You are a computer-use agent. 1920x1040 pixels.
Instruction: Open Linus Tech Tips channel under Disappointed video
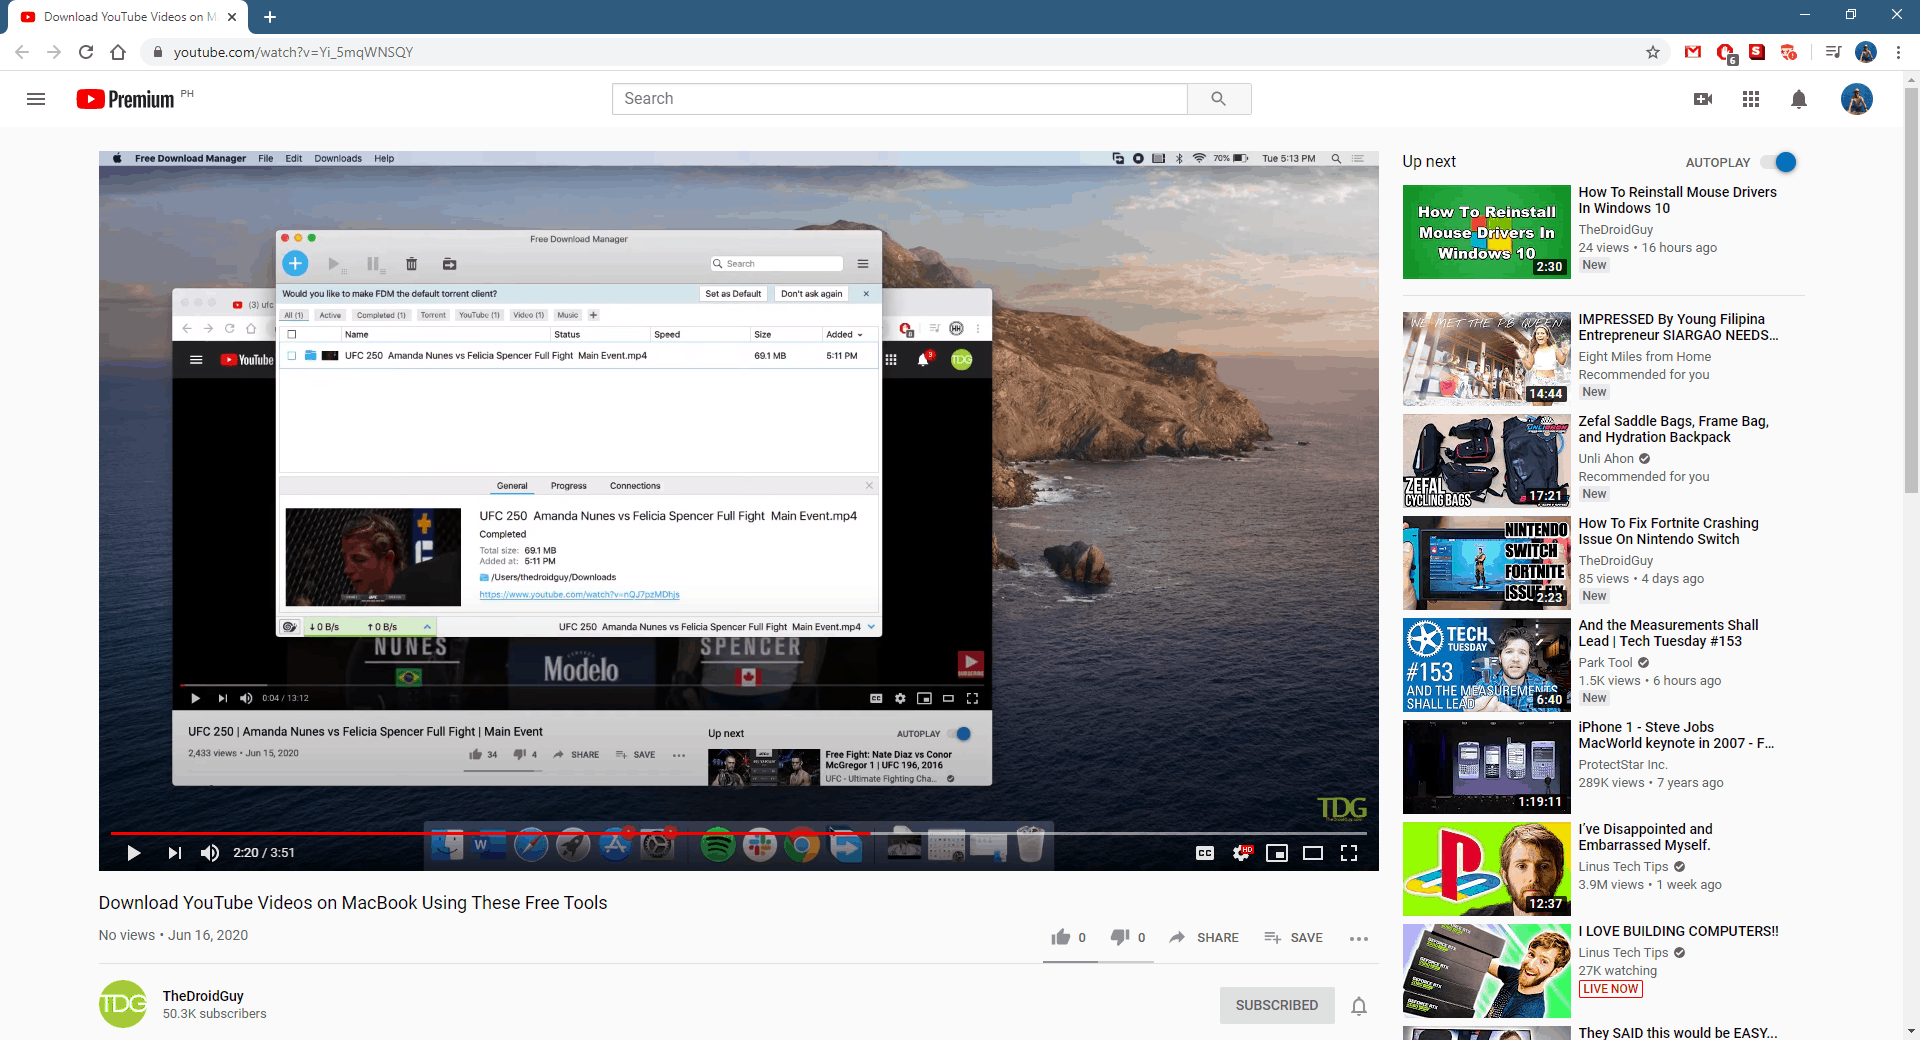click(x=1623, y=867)
